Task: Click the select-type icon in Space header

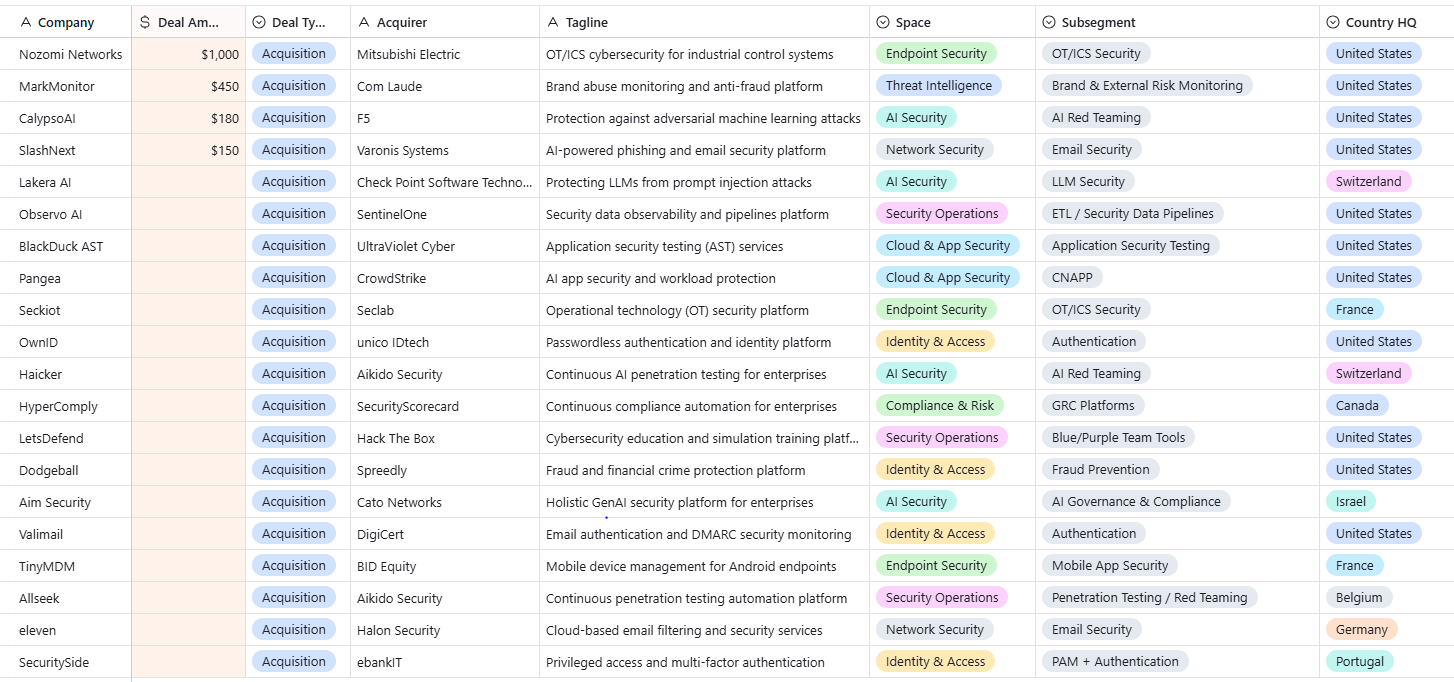Action: coord(883,22)
